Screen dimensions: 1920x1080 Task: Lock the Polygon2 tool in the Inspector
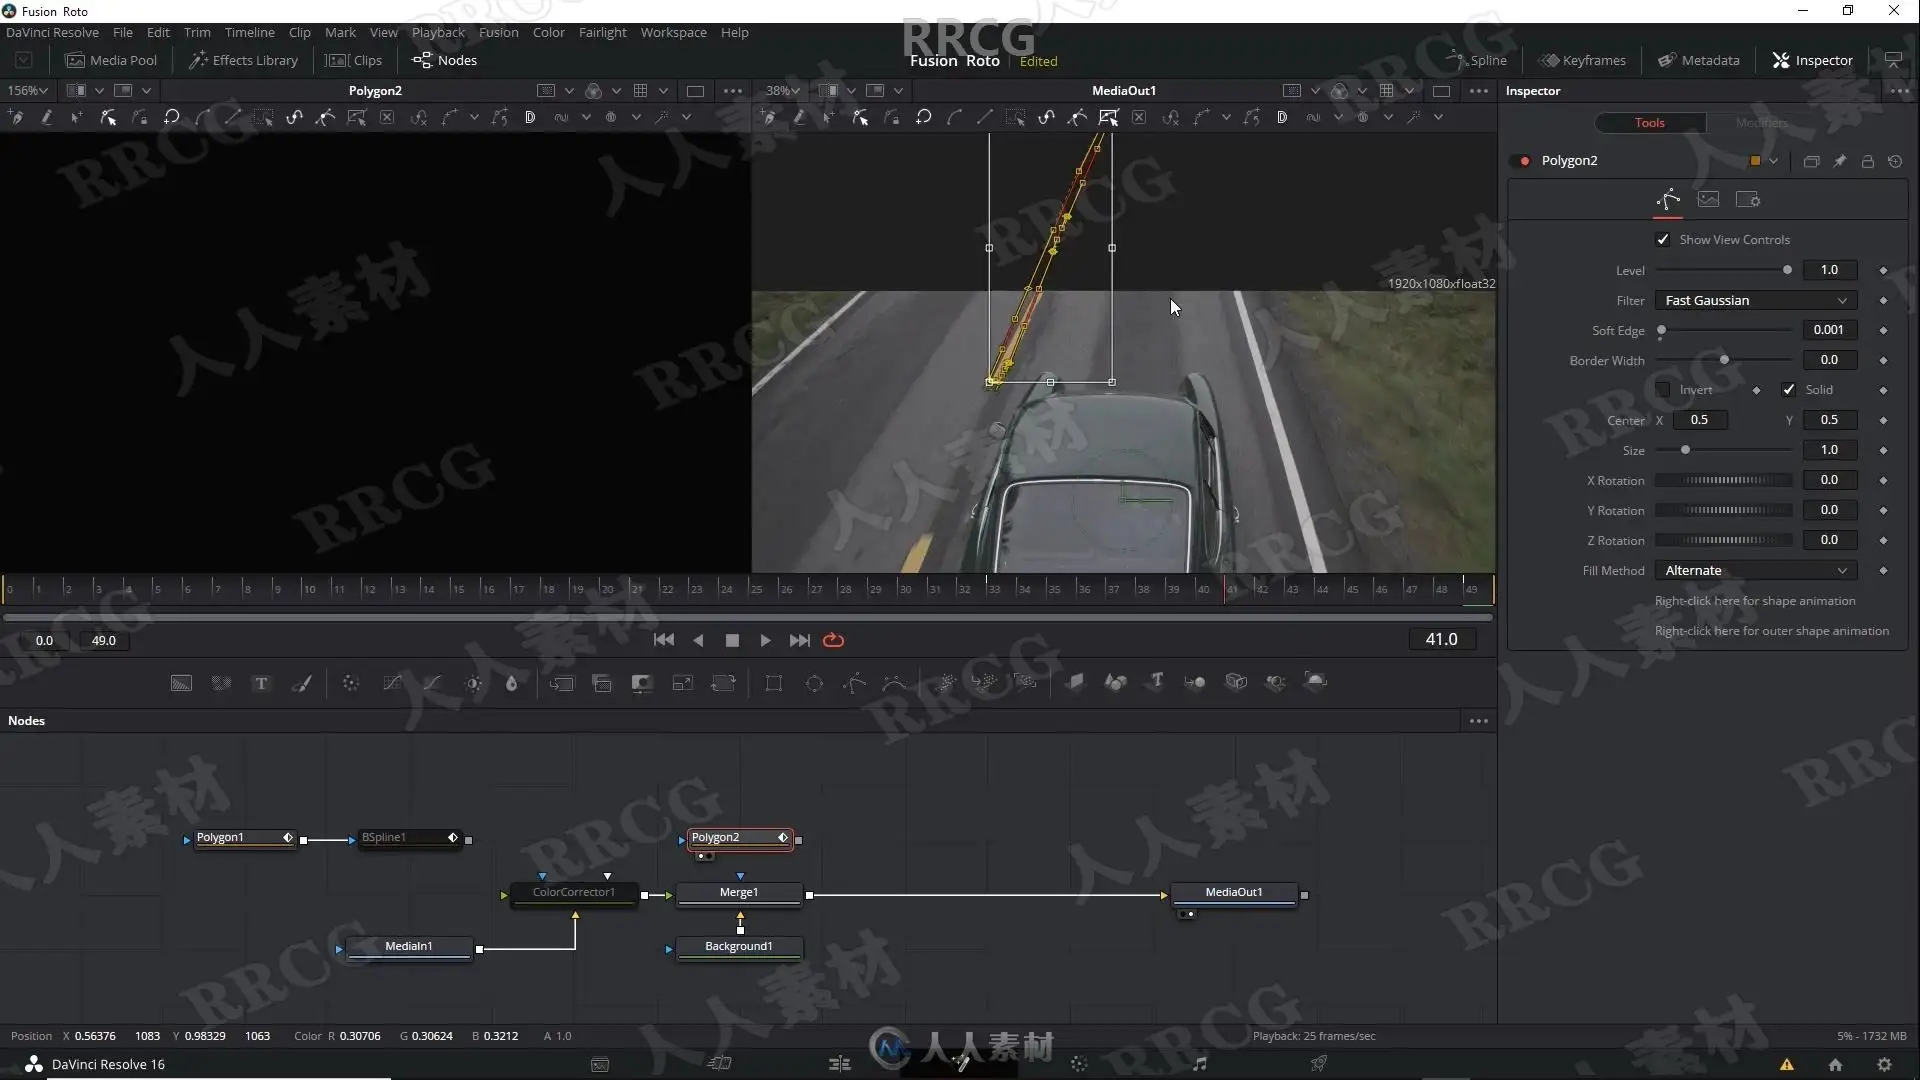pyautogui.click(x=1867, y=161)
